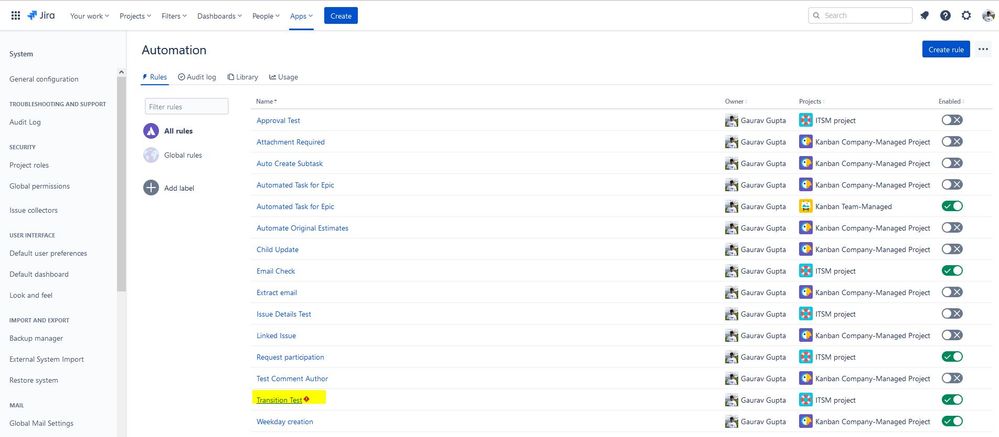Open the user profile avatar
999x437 pixels.
(988, 16)
